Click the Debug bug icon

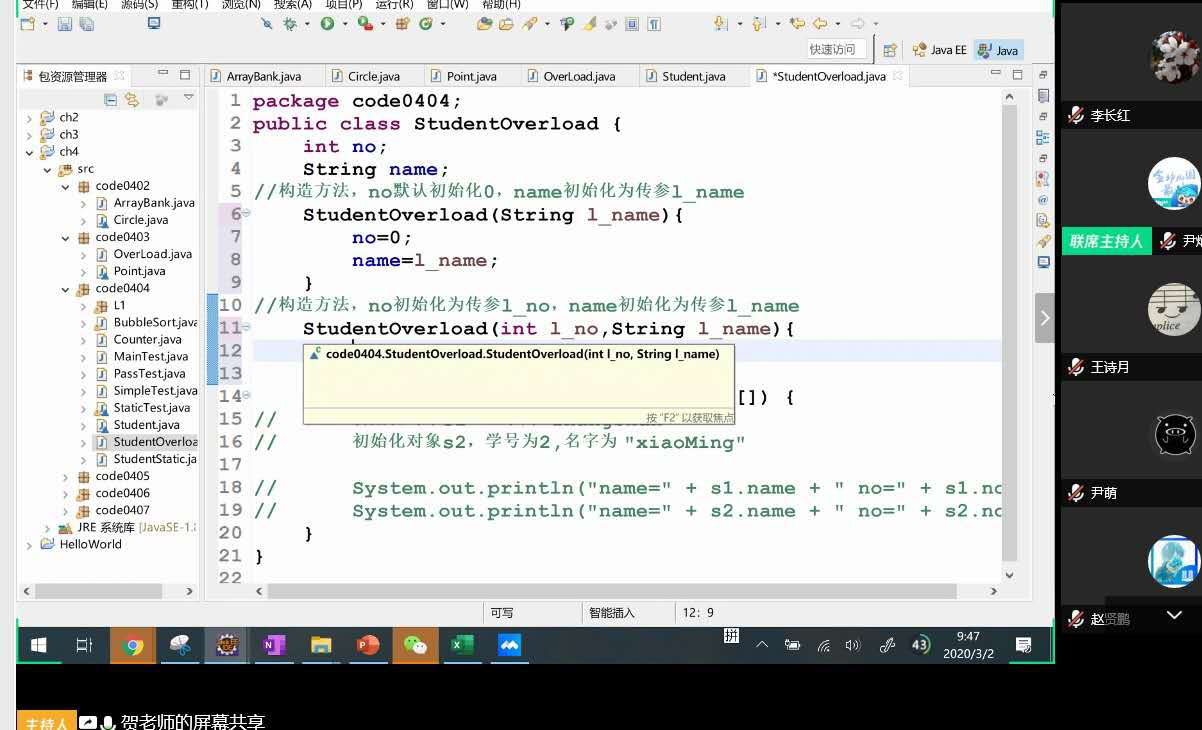coord(290,24)
